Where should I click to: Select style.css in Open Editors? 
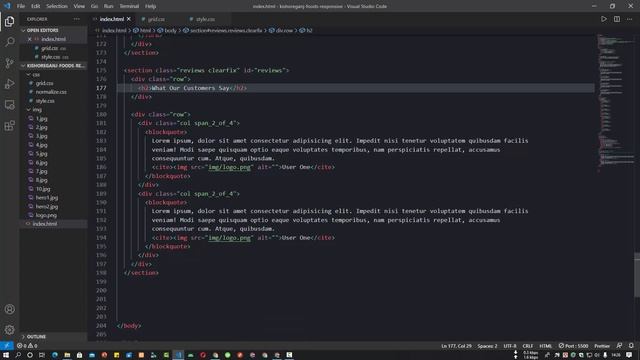[x=53, y=57]
